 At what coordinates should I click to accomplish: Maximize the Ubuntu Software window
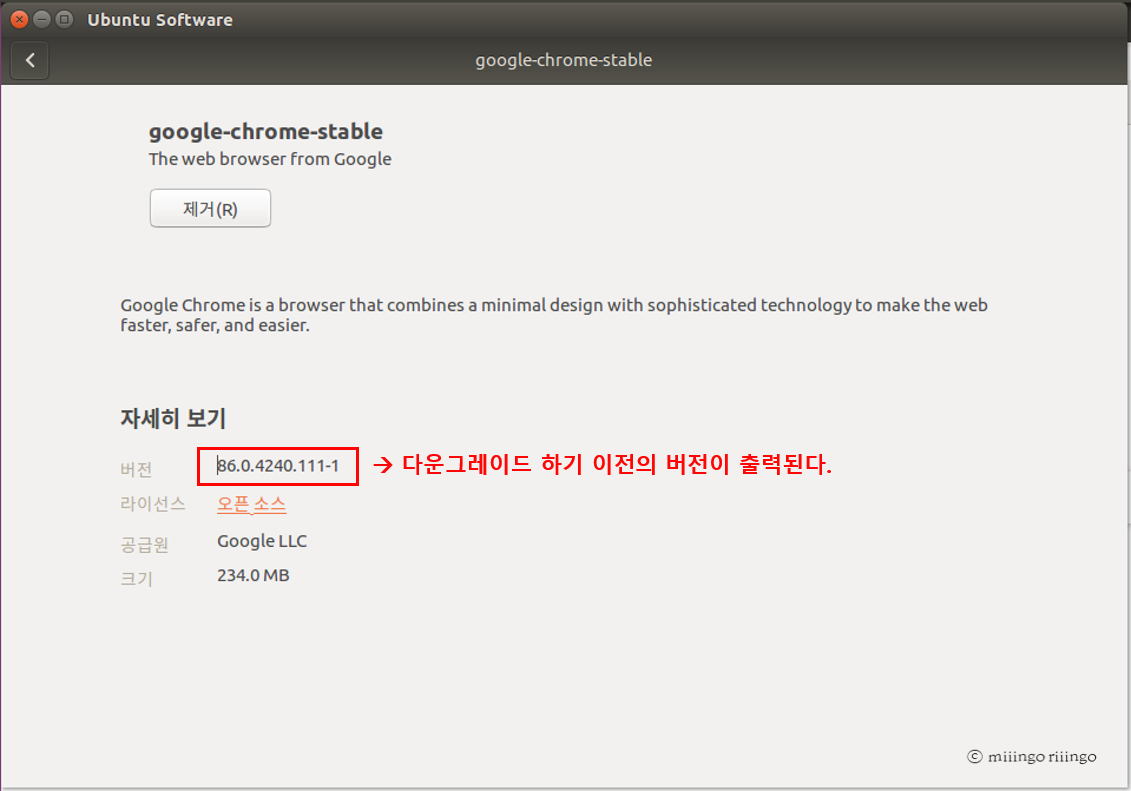(x=64, y=19)
